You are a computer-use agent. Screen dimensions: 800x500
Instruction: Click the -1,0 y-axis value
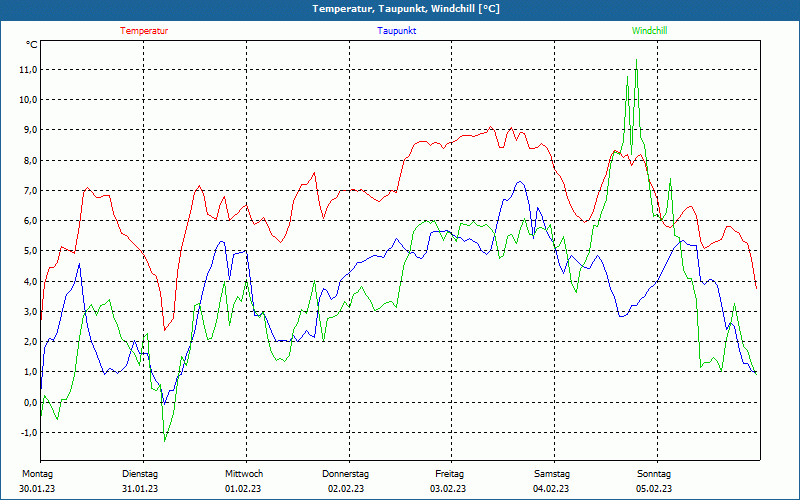pos(28,433)
